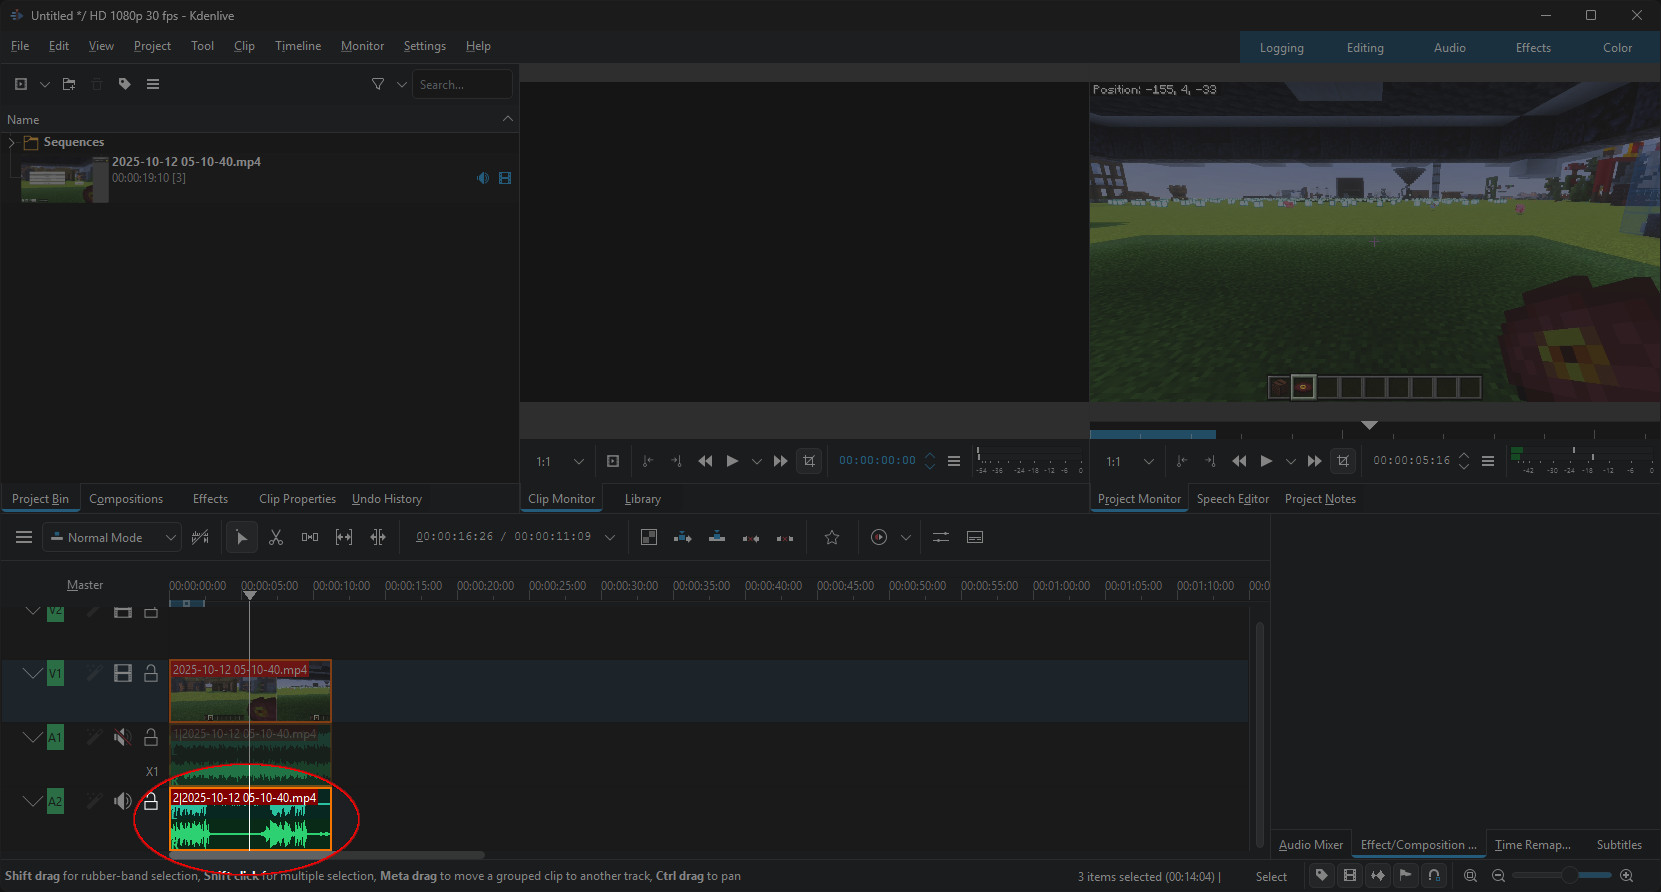Click the timeline zoom slider handle
1661x892 pixels.
[x=1569, y=876]
